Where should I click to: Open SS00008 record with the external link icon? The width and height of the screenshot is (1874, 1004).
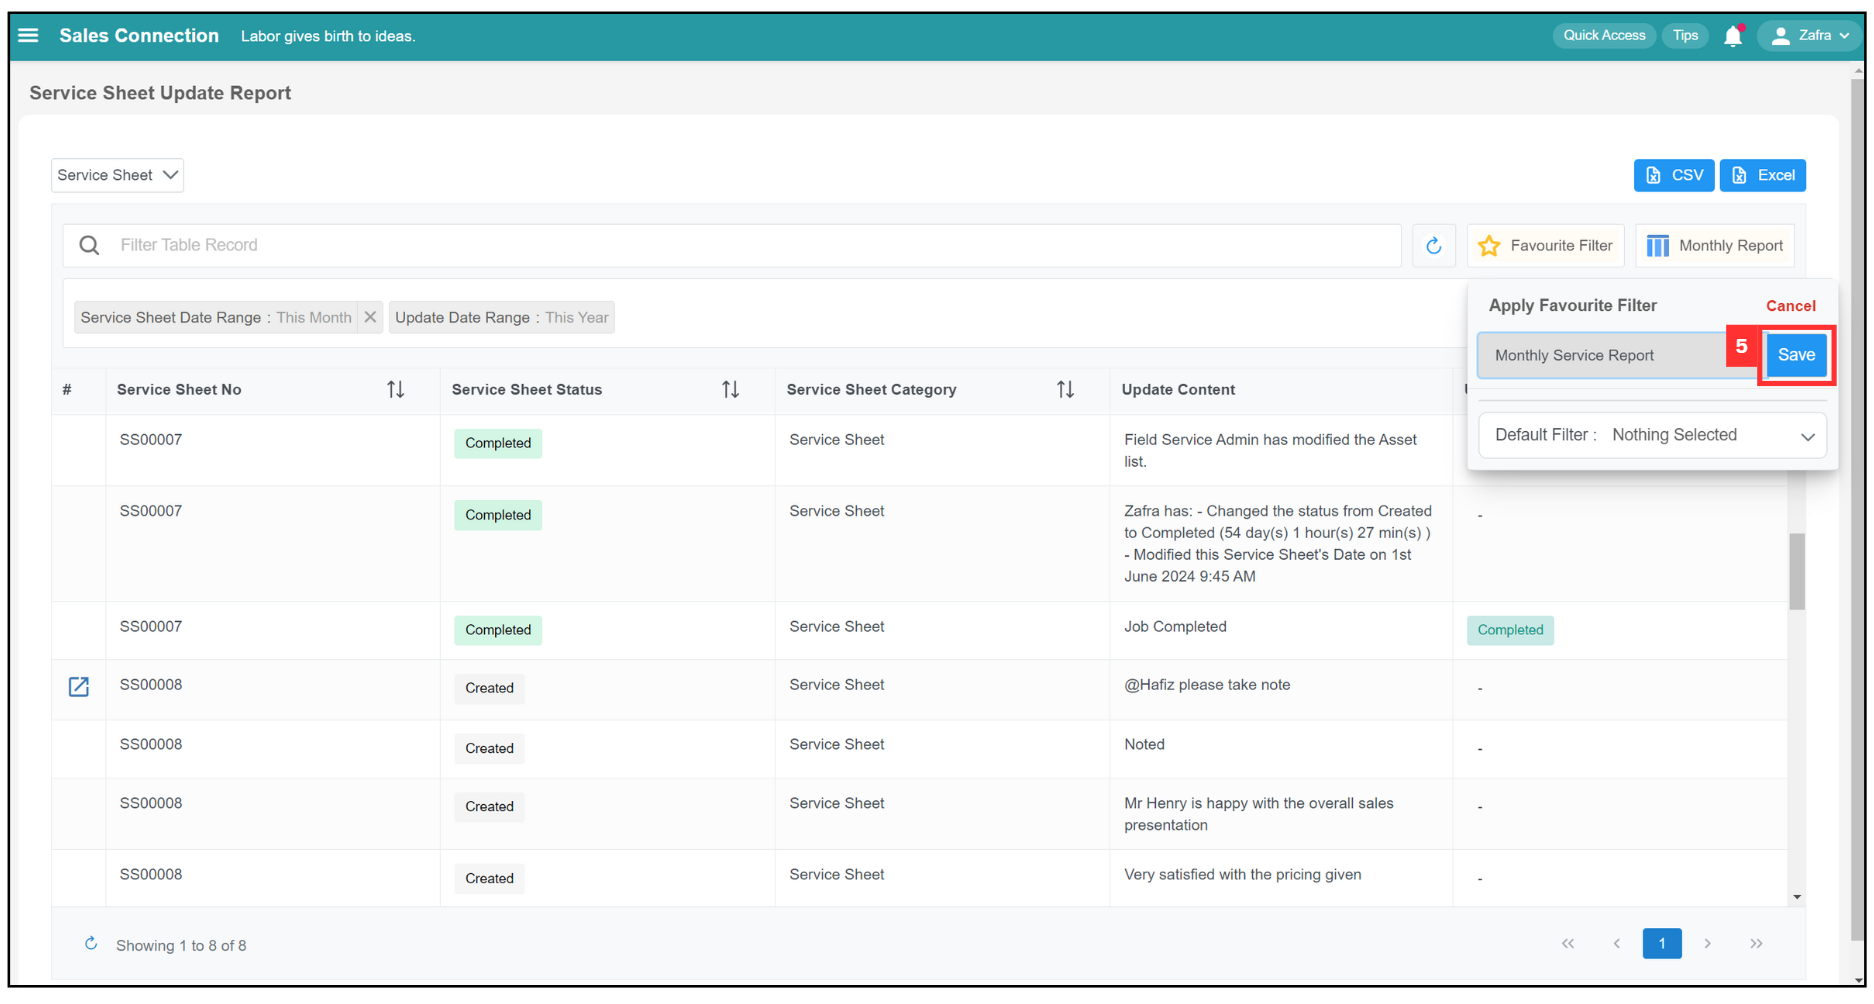[x=79, y=687]
